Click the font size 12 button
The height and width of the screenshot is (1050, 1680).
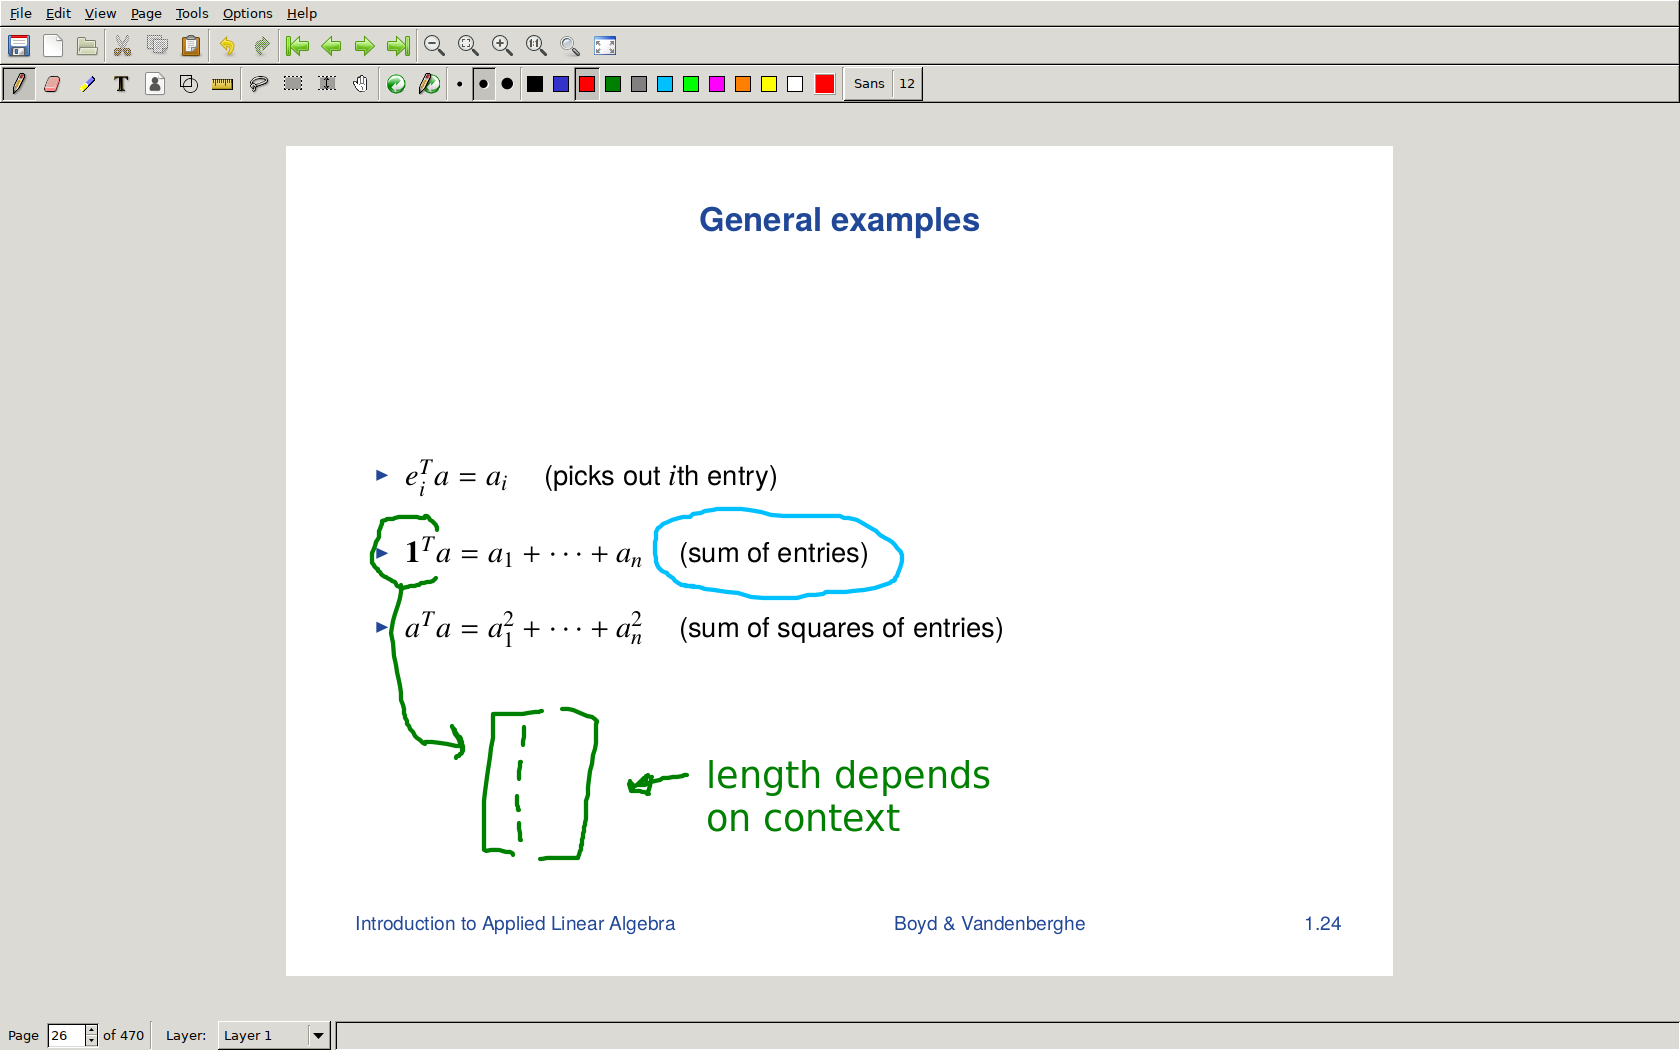(x=907, y=84)
